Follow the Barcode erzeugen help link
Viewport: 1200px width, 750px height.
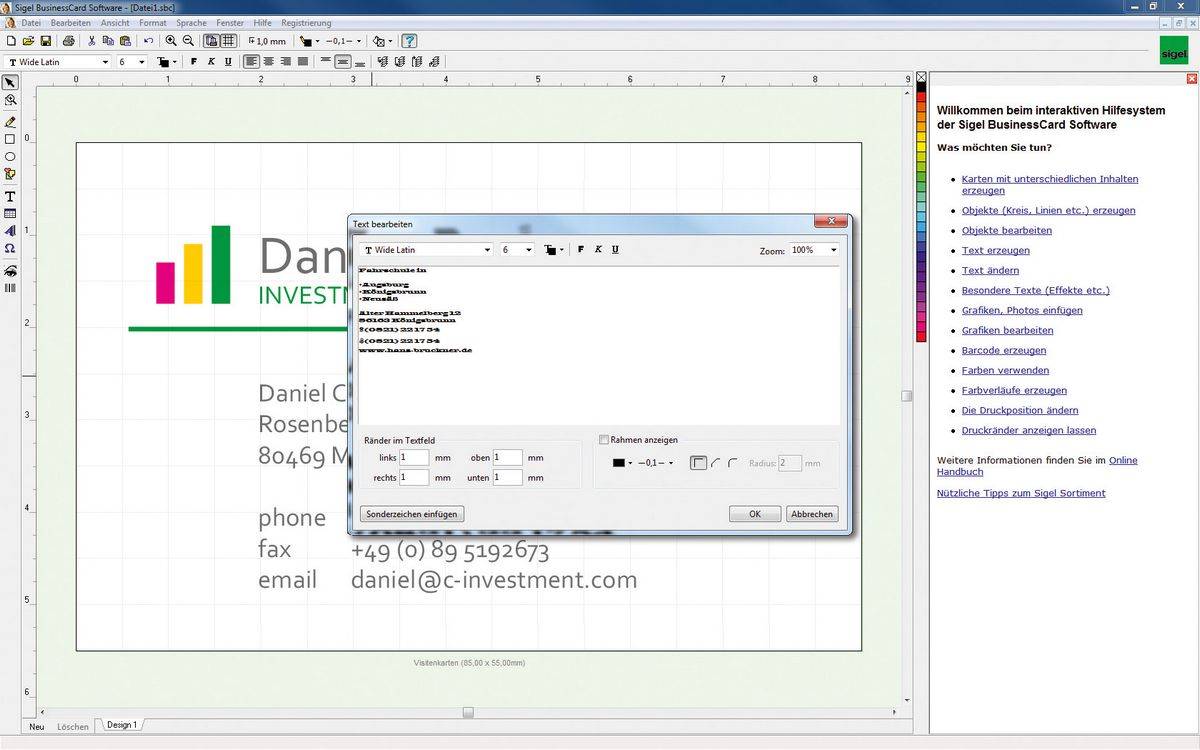click(1004, 350)
